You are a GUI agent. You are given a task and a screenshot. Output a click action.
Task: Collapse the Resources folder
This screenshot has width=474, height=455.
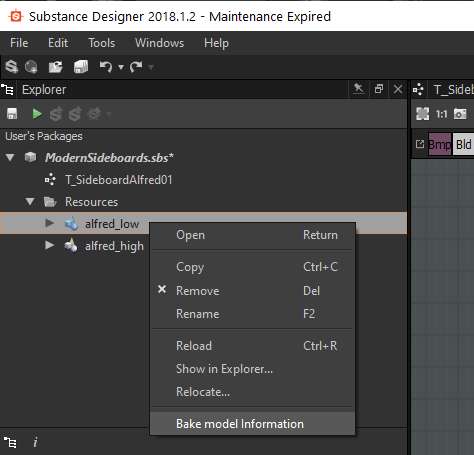point(30,202)
